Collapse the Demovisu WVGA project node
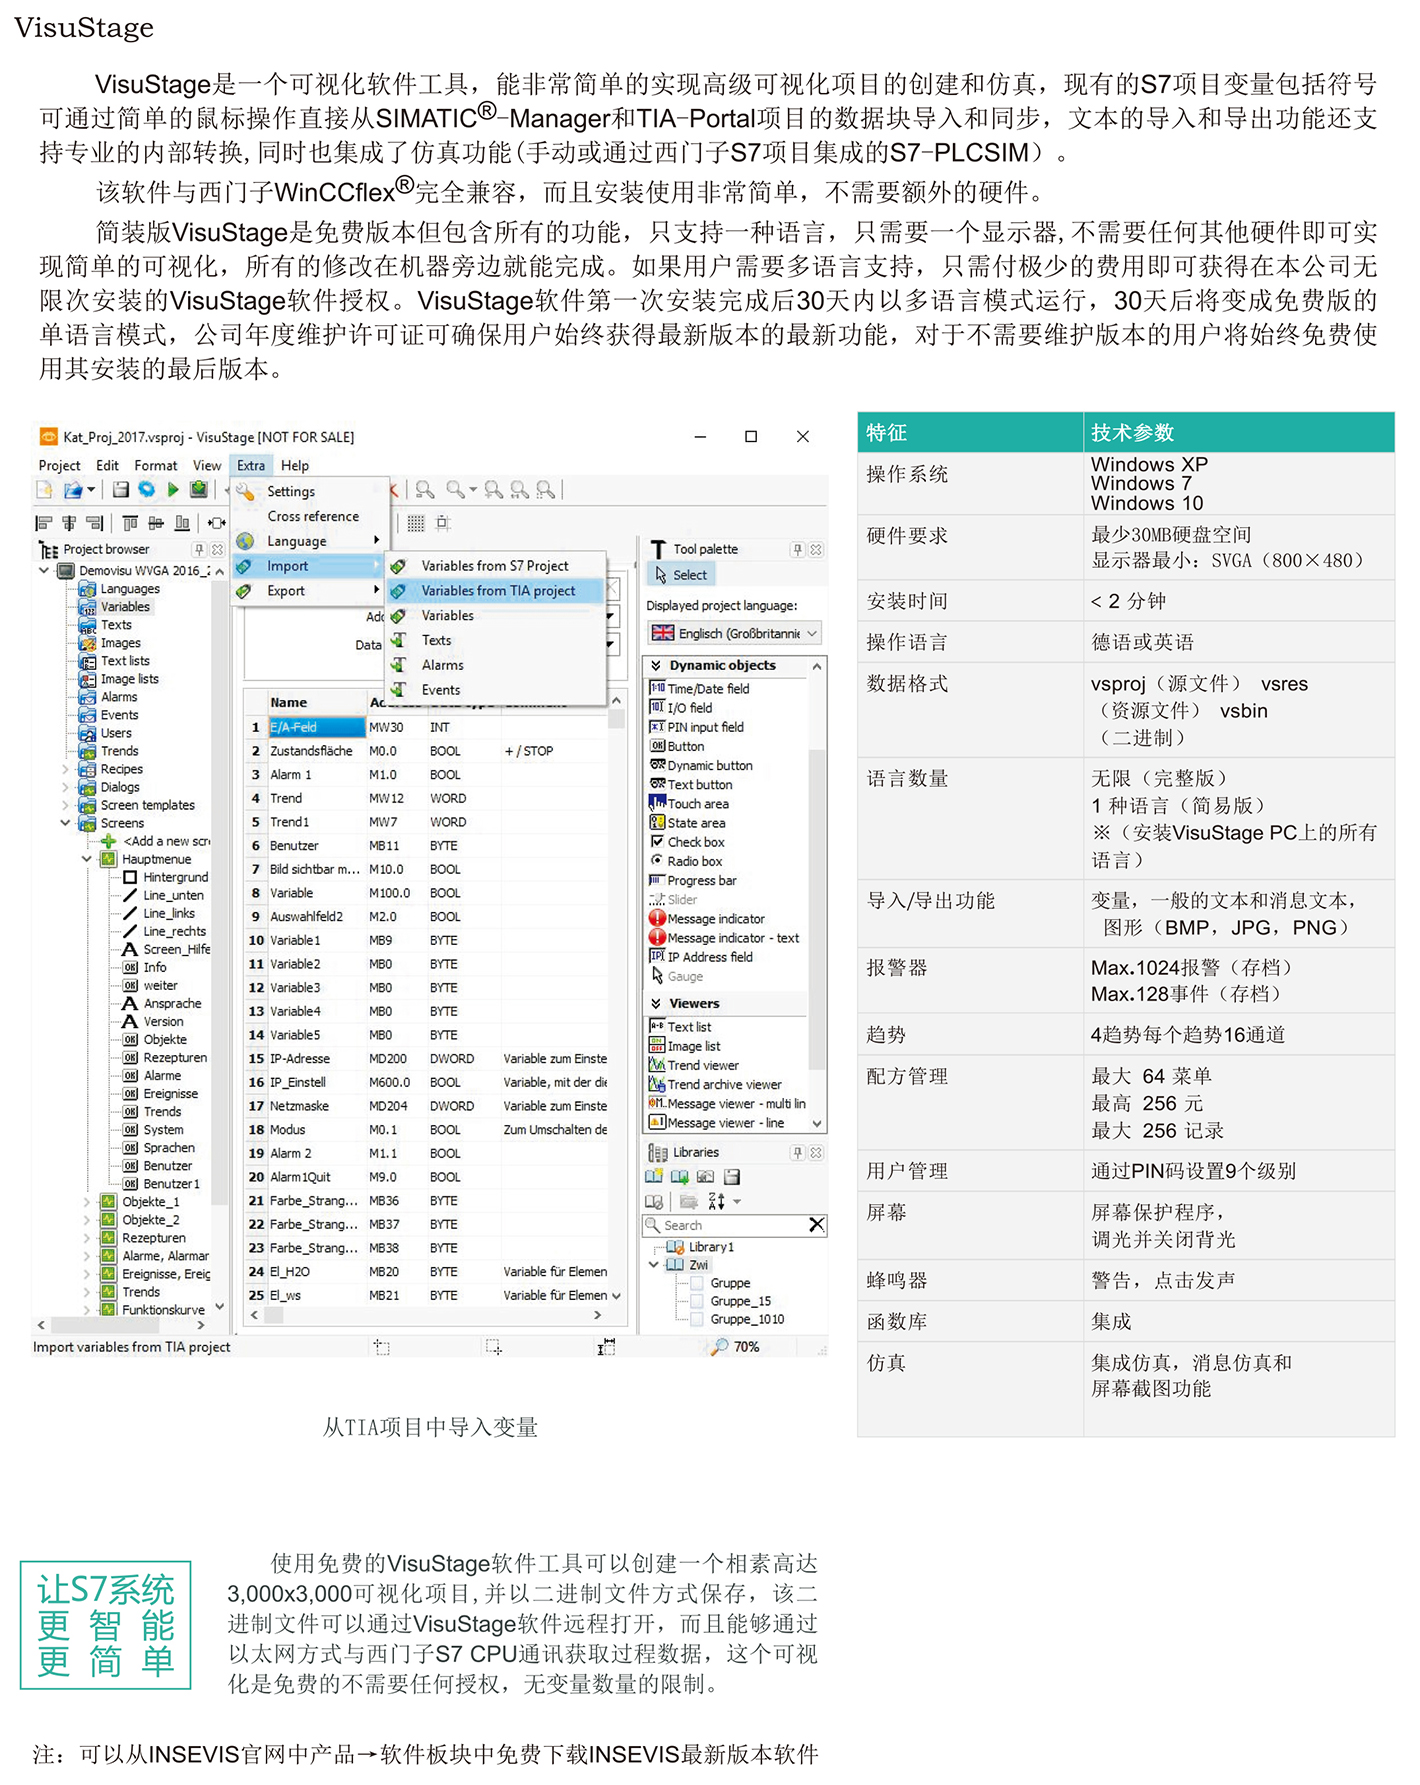The height and width of the screenshot is (1785, 1420). [x=44, y=570]
